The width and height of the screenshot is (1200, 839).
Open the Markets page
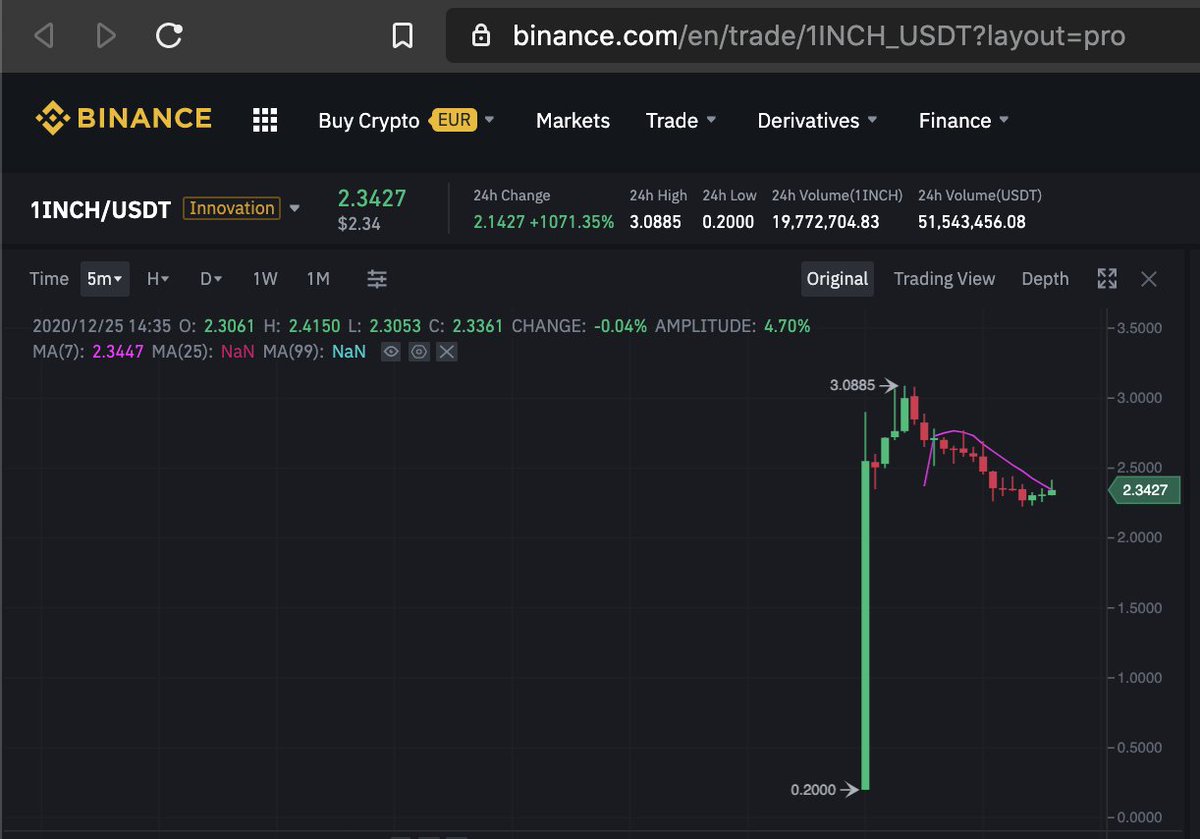click(573, 120)
